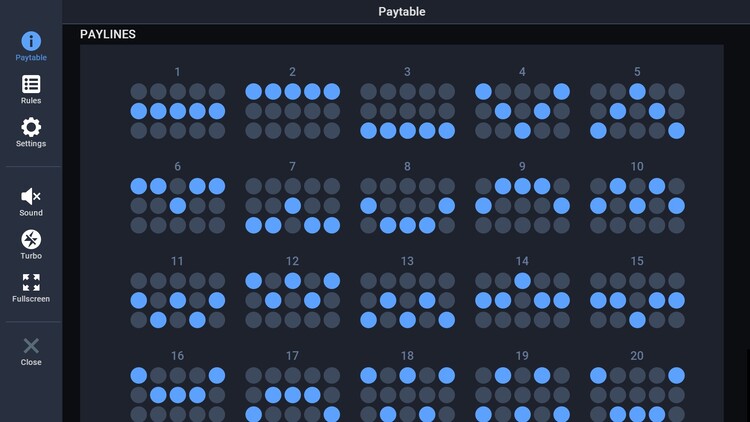
Task: Select payline 3 diagram
Action: tap(407, 111)
